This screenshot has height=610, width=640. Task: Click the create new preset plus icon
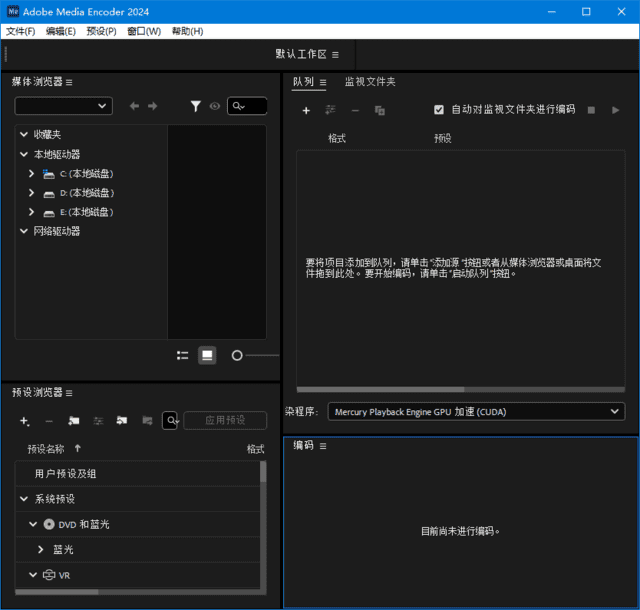(25, 421)
